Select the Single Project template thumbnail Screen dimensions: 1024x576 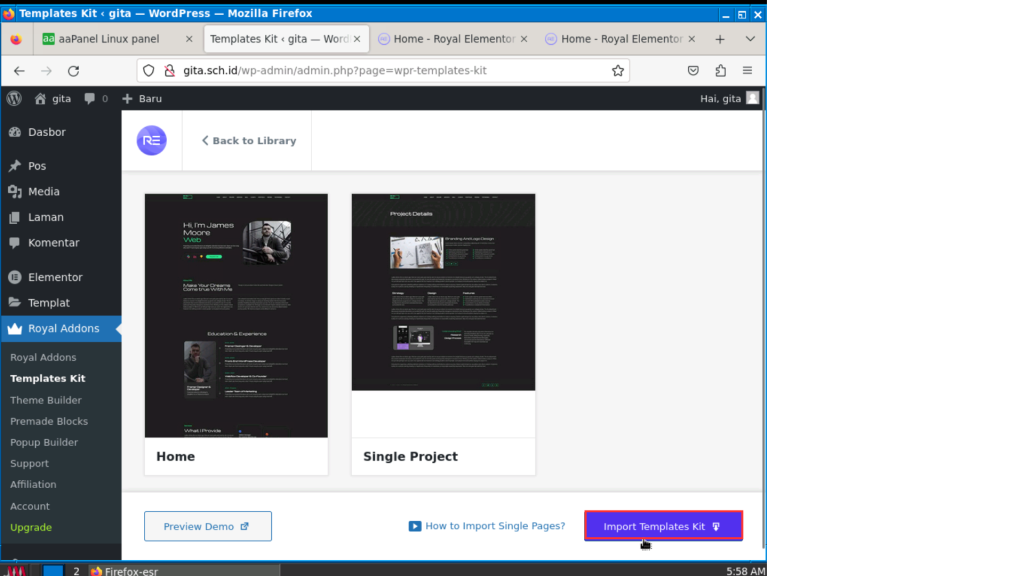pyautogui.click(x=443, y=292)
